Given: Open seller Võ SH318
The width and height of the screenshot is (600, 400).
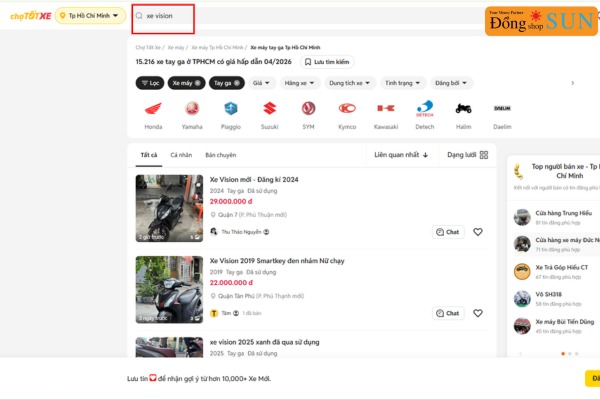Looking at the screenshot, I should pyautogui.click(x=548, y=295).
